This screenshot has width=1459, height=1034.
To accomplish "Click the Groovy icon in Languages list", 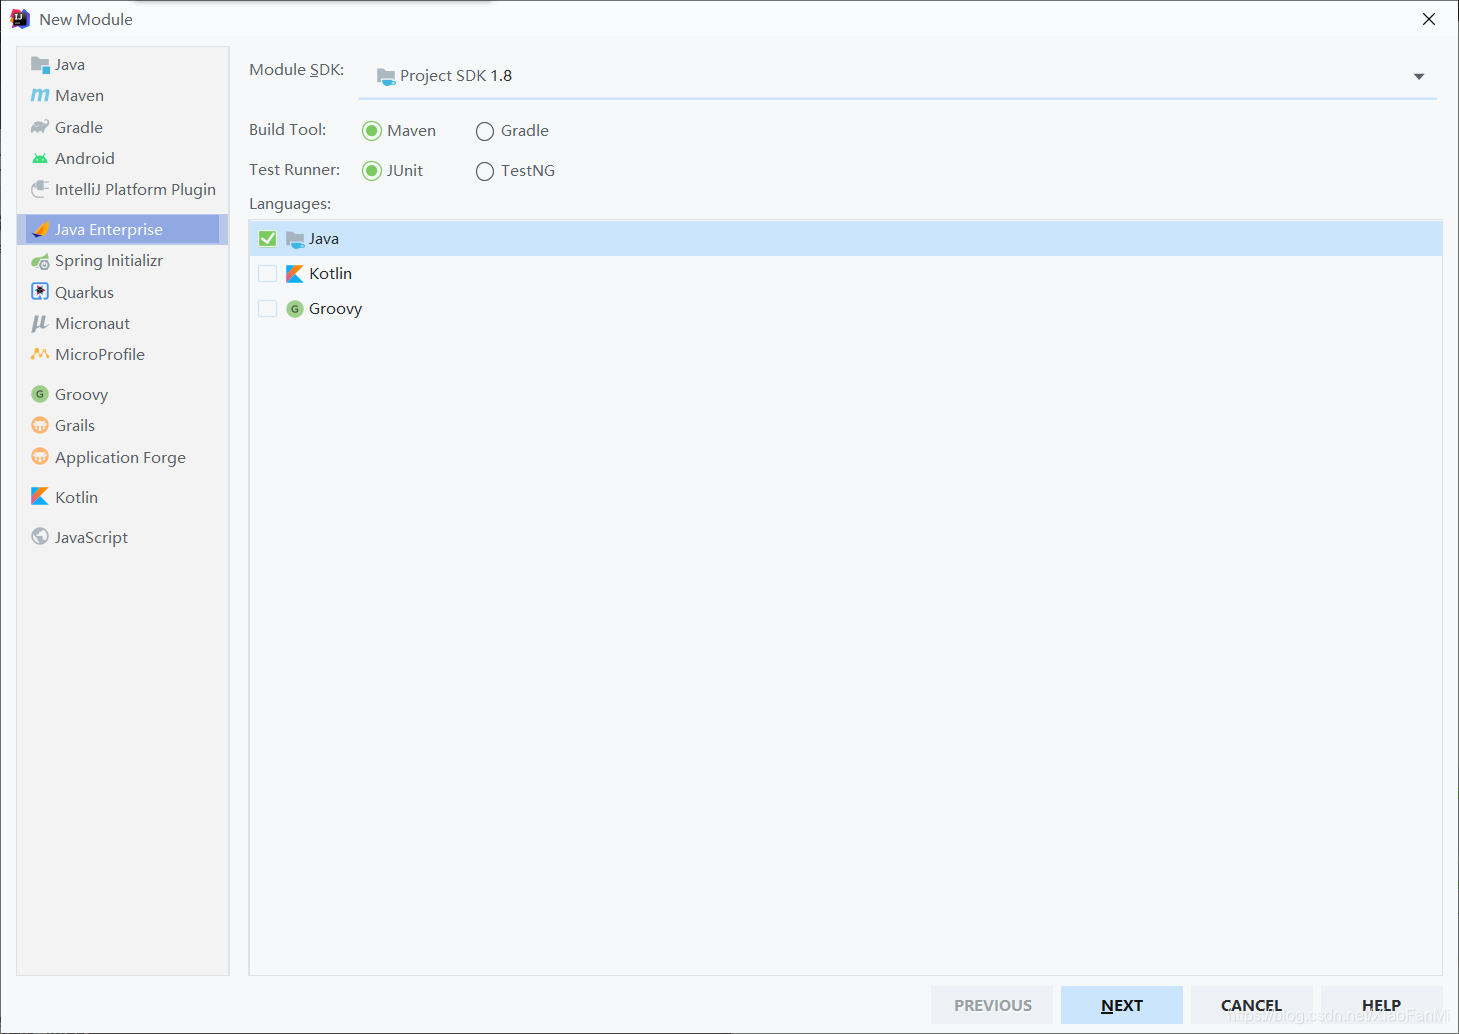I will [x=295, y=309].
